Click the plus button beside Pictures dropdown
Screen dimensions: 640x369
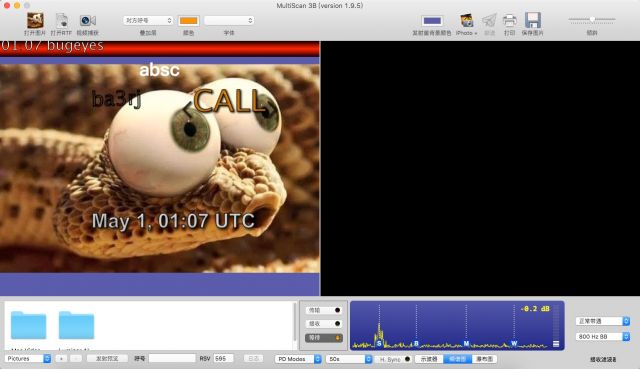click(61, 358)
